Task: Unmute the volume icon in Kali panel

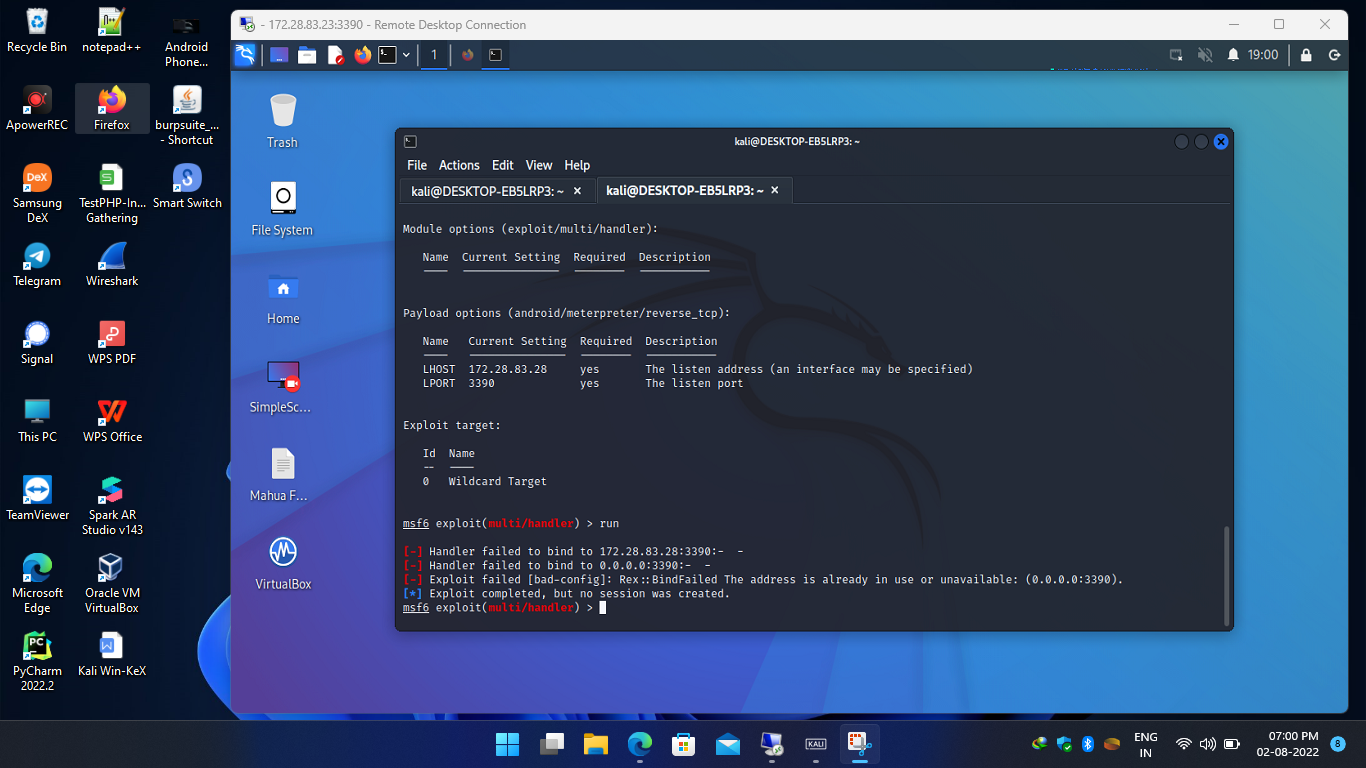Action: 1205,55
